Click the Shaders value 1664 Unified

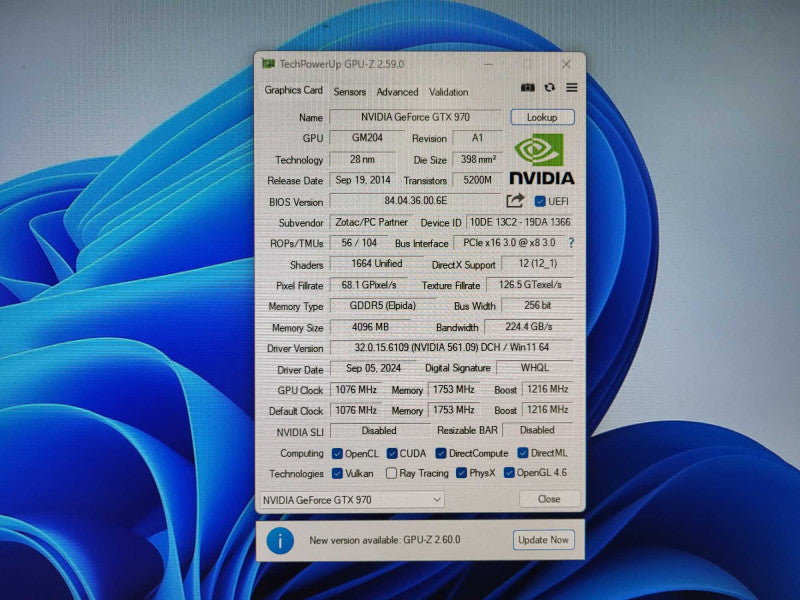[377, 264]
